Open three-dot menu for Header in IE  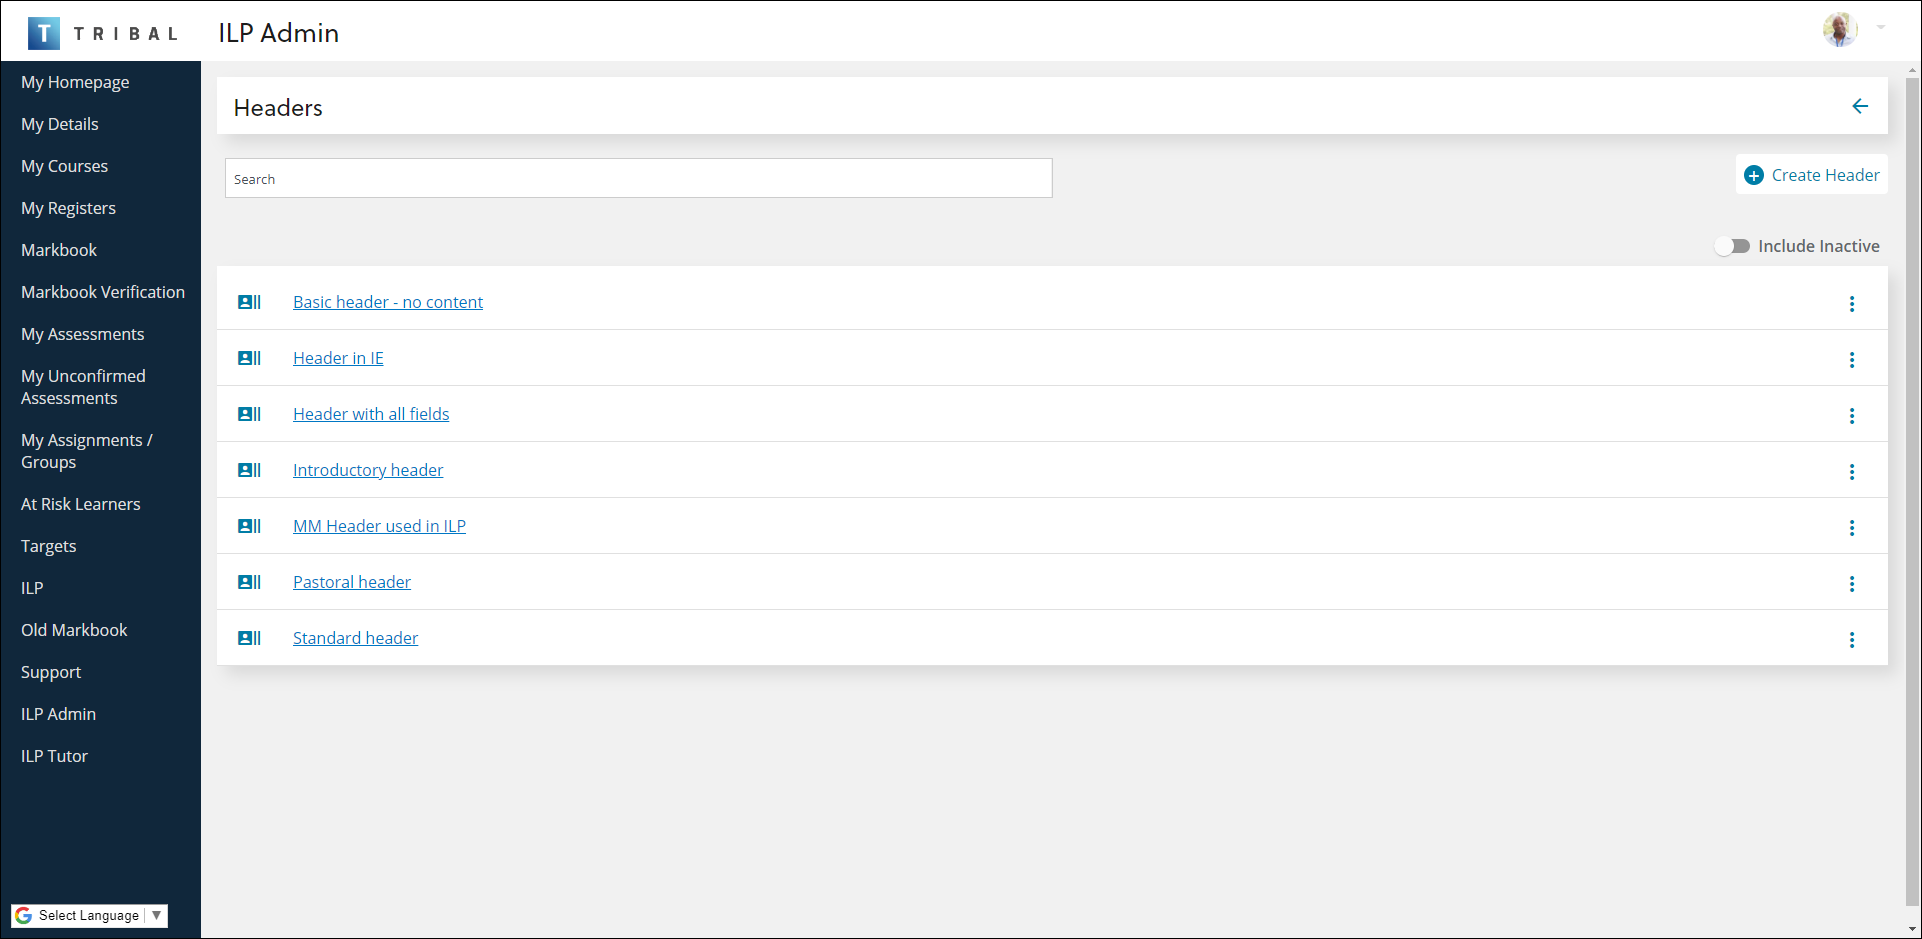[x=1851, y=359]
